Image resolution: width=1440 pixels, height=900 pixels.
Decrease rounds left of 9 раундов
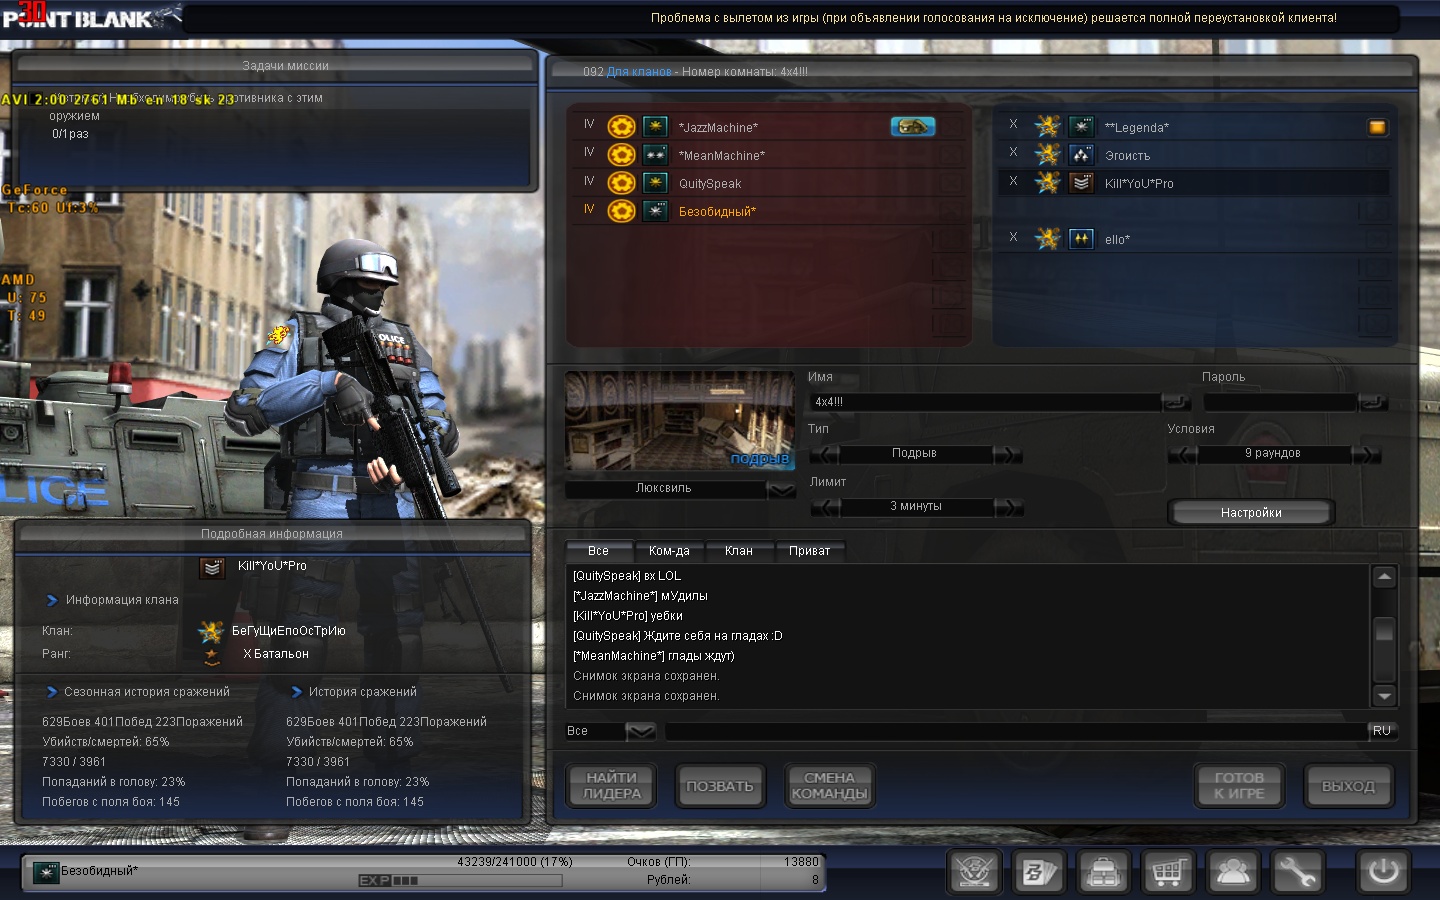pos(1183,454)
